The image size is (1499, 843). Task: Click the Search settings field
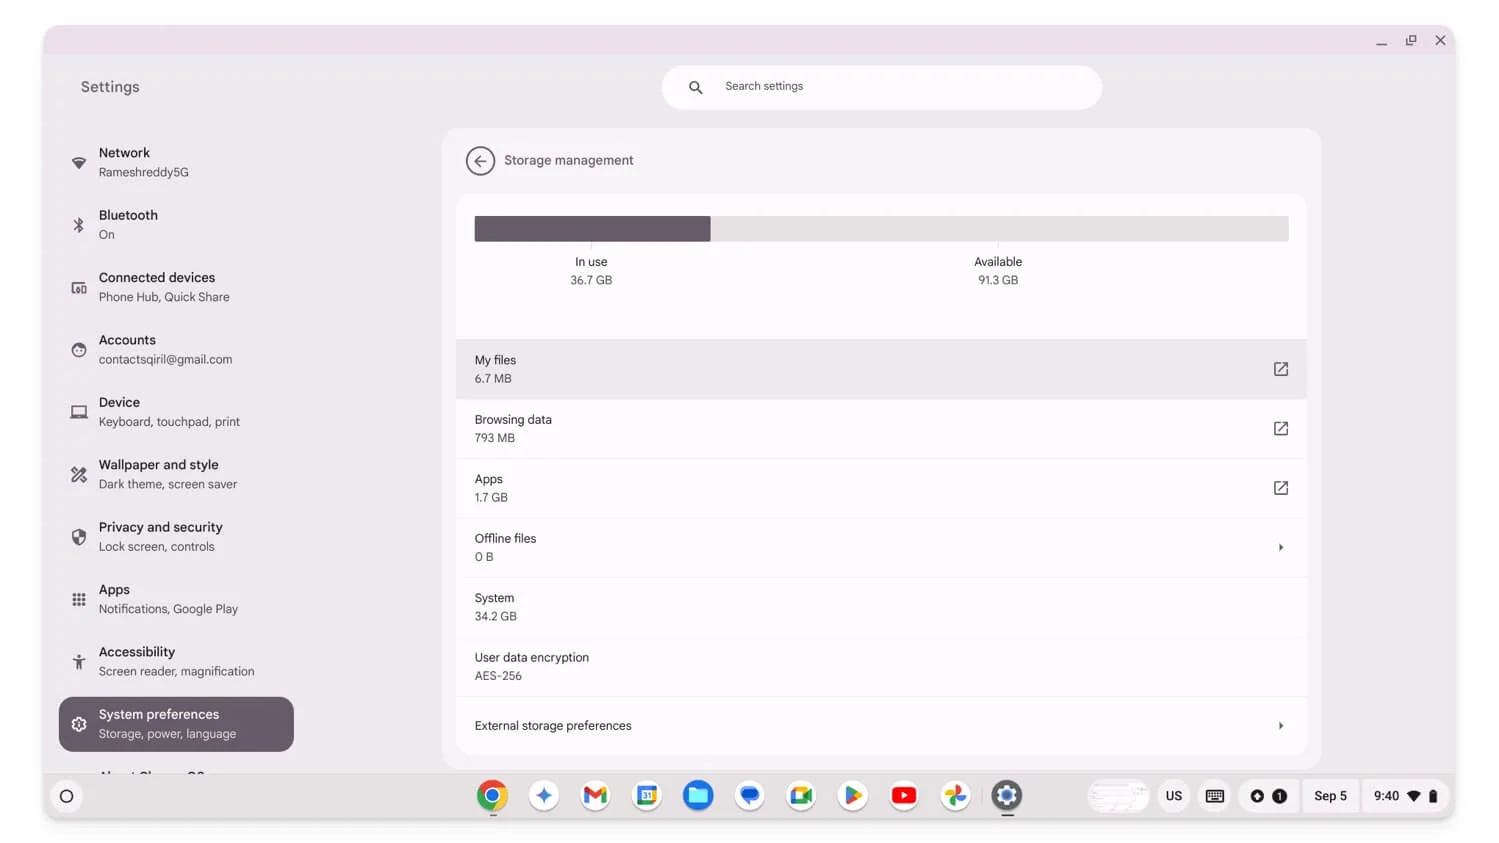(881, 87)
